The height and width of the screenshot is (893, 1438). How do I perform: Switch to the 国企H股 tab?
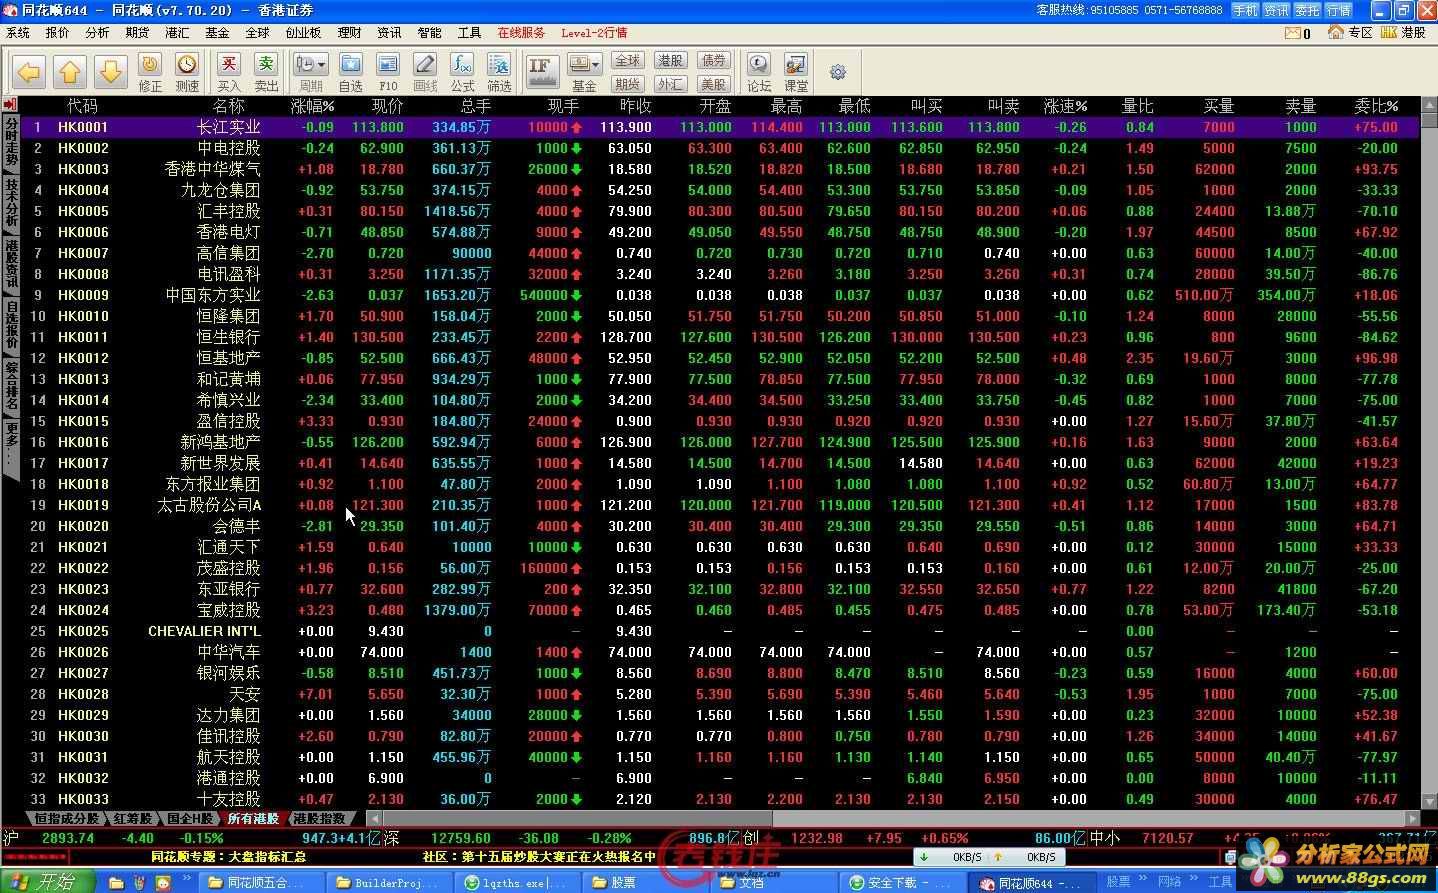189,818
